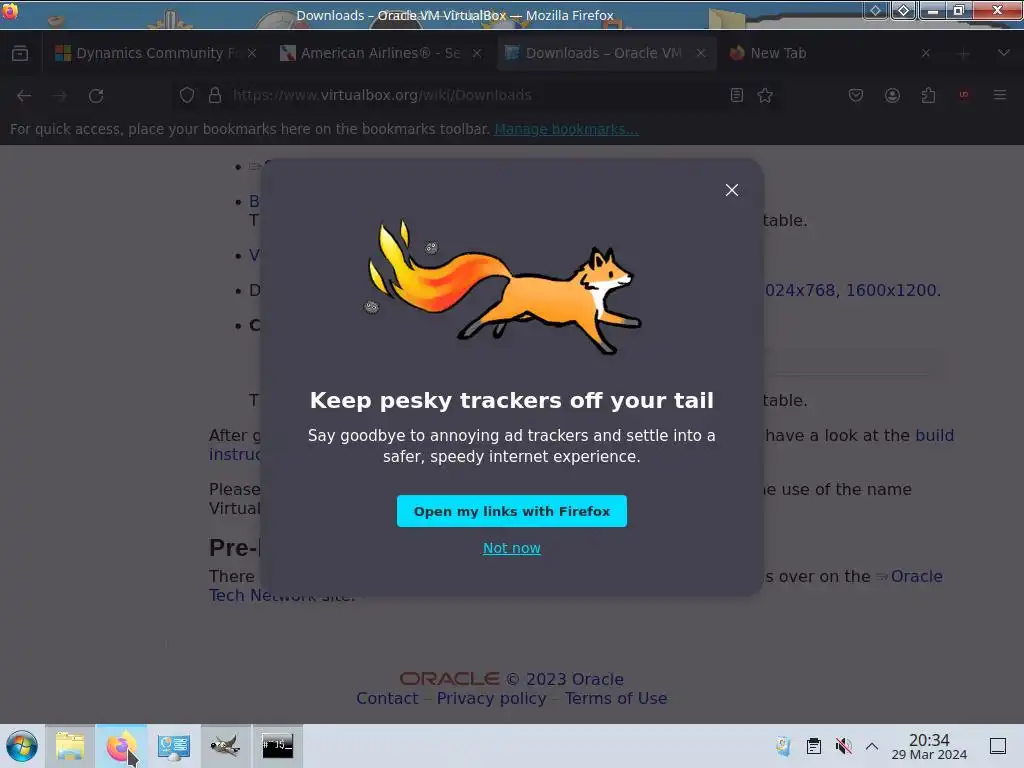Close the American Airlines tab
This screenshot has height=768, width=1024.
477,53
